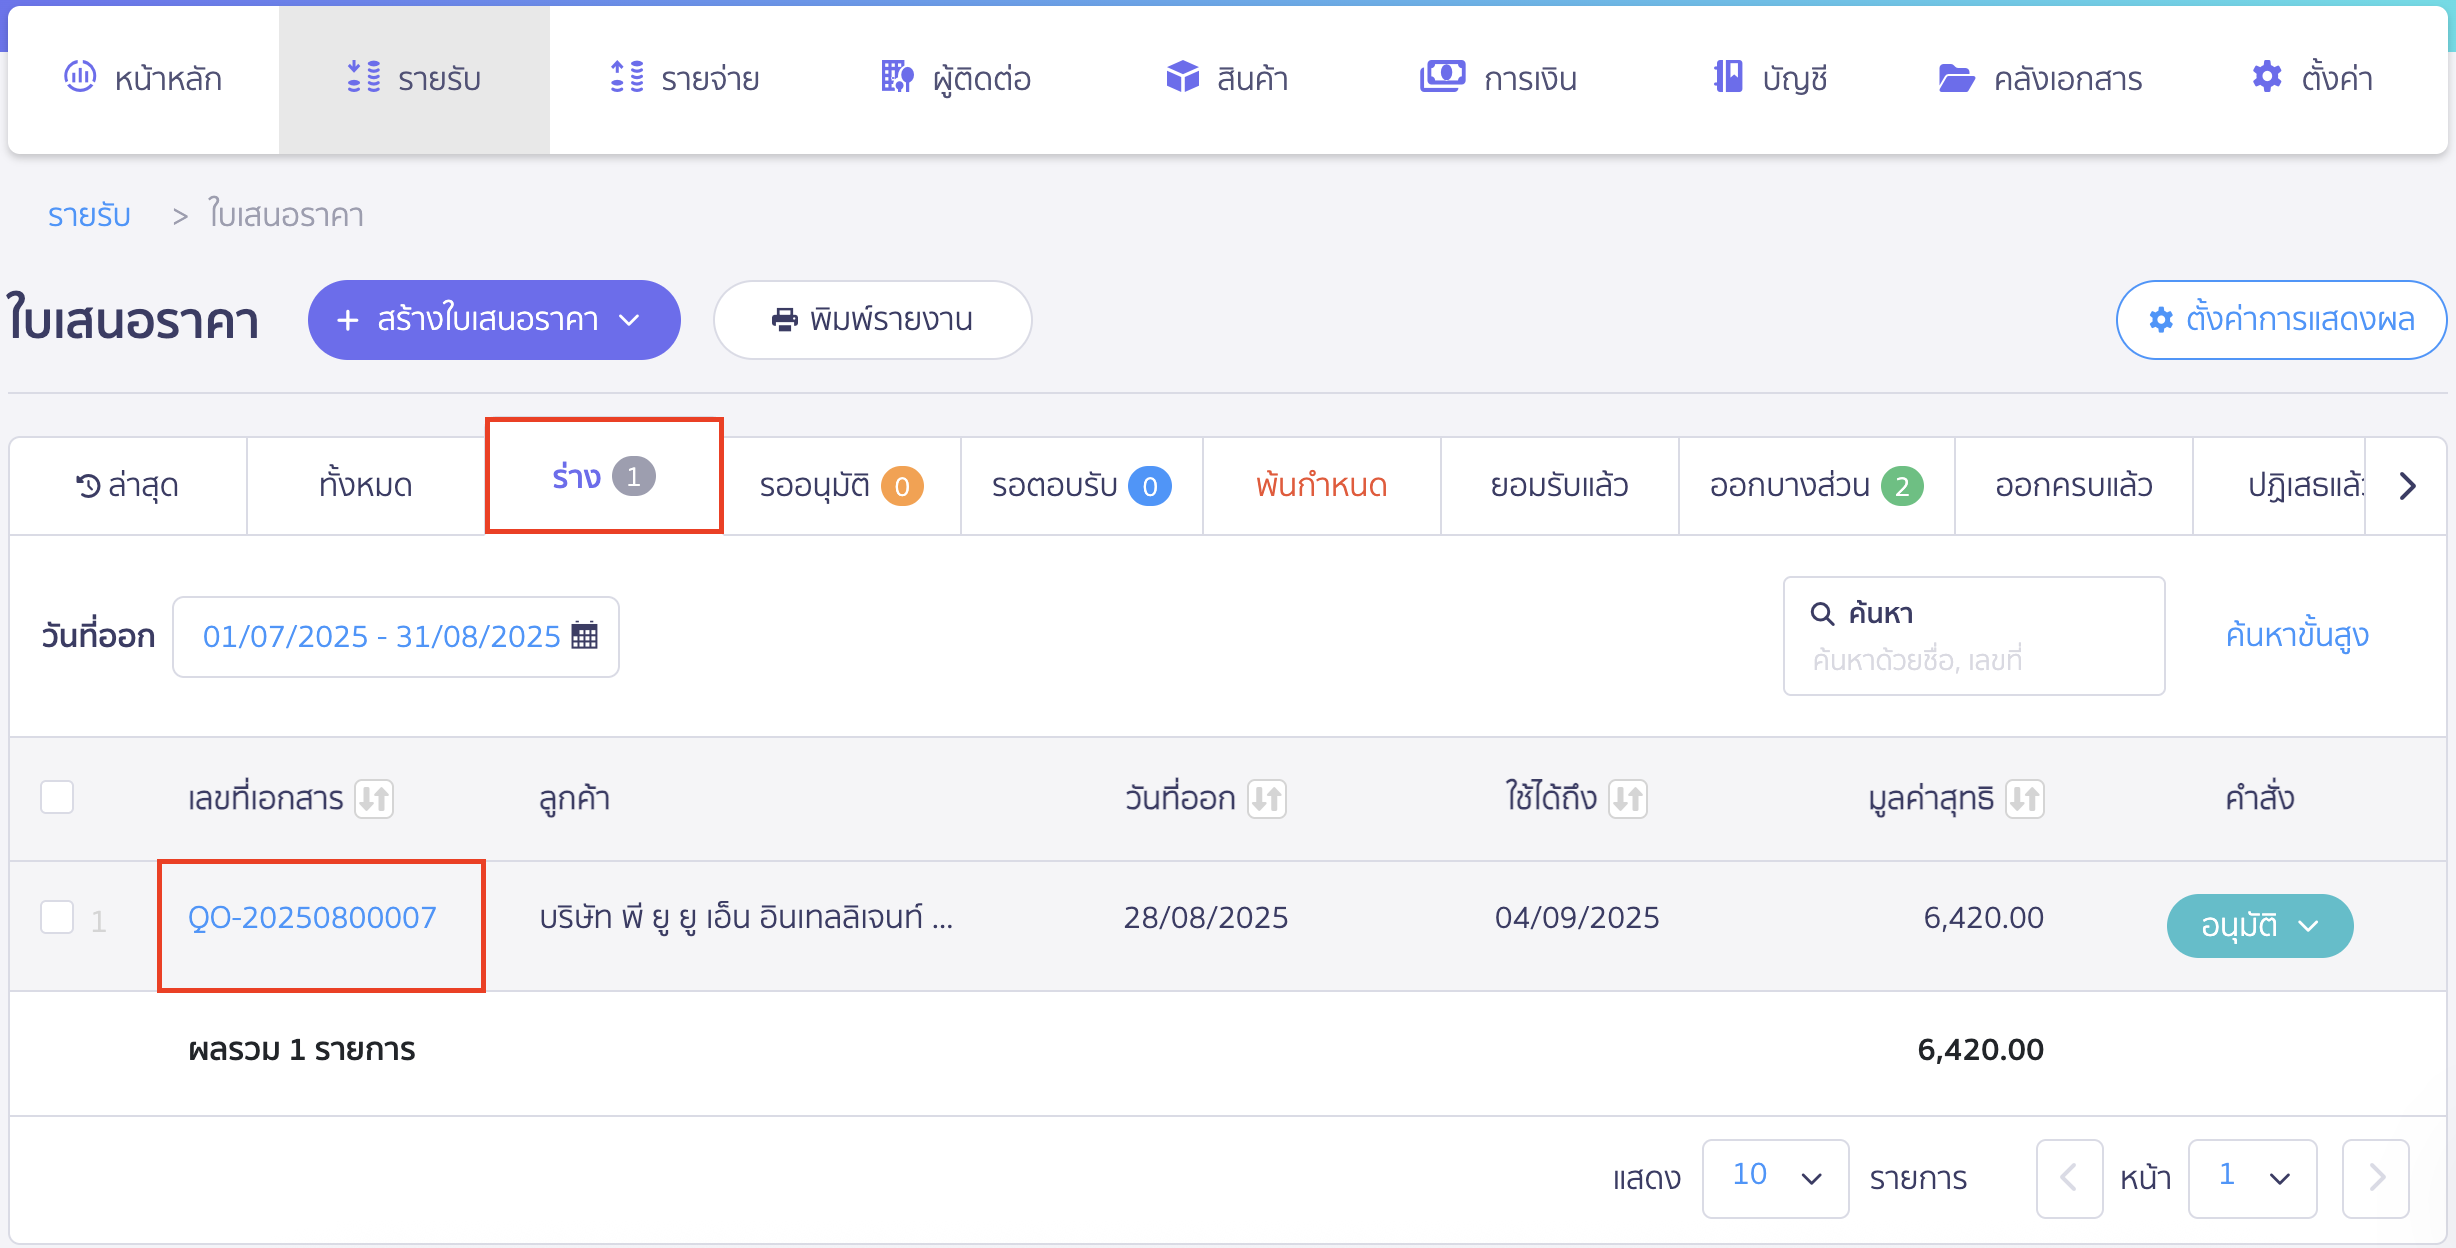Sort by มูลค่าสุทธิ column sort icon
Viewport: 2456px width, 1248px height.
[2025, 799]
